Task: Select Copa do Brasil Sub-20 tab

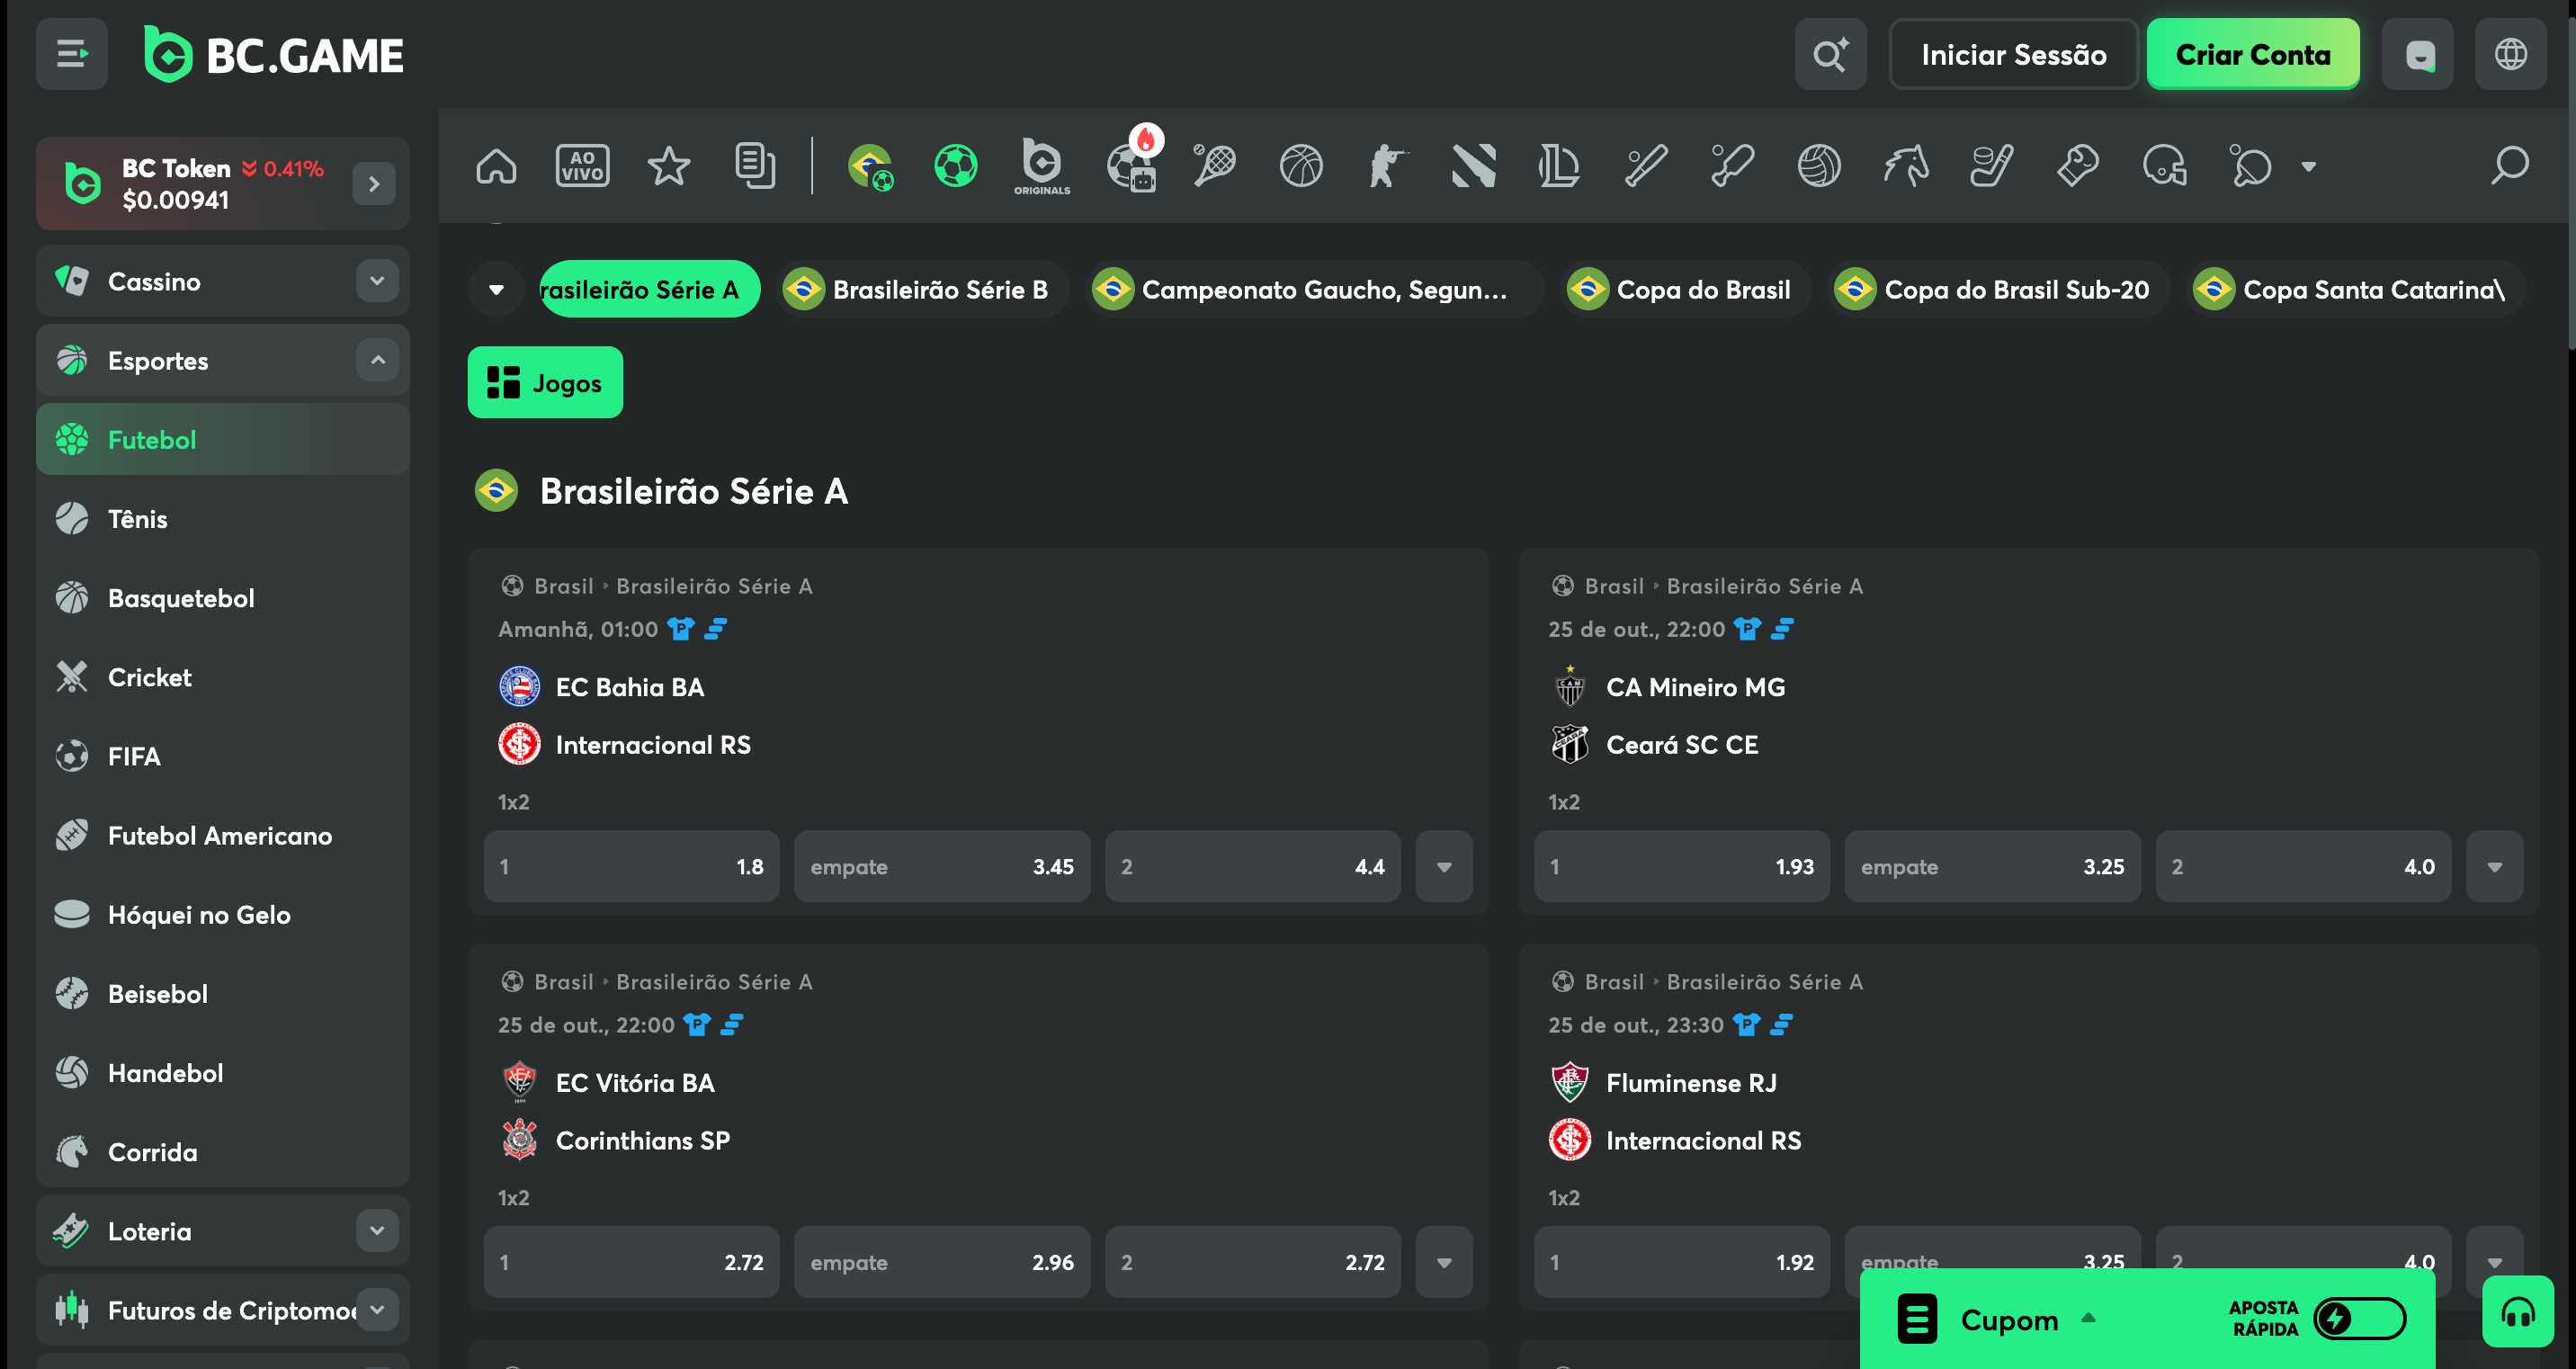Action: [1998, 290]
